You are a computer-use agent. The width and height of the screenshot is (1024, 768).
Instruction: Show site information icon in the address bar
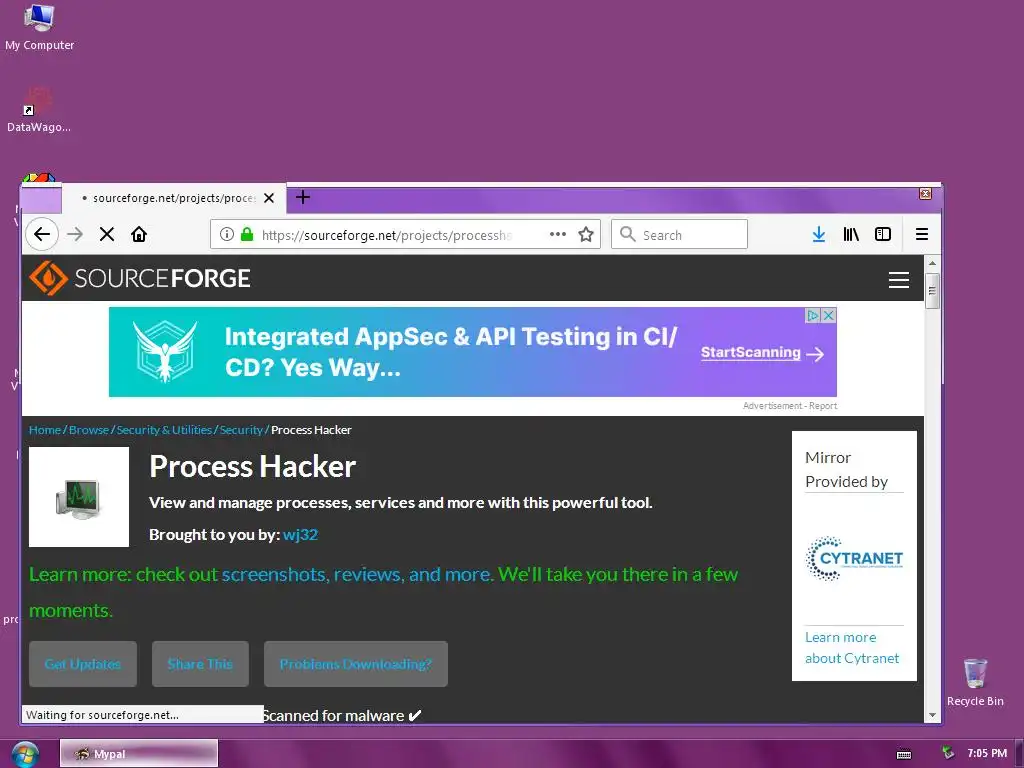(227, 234)
